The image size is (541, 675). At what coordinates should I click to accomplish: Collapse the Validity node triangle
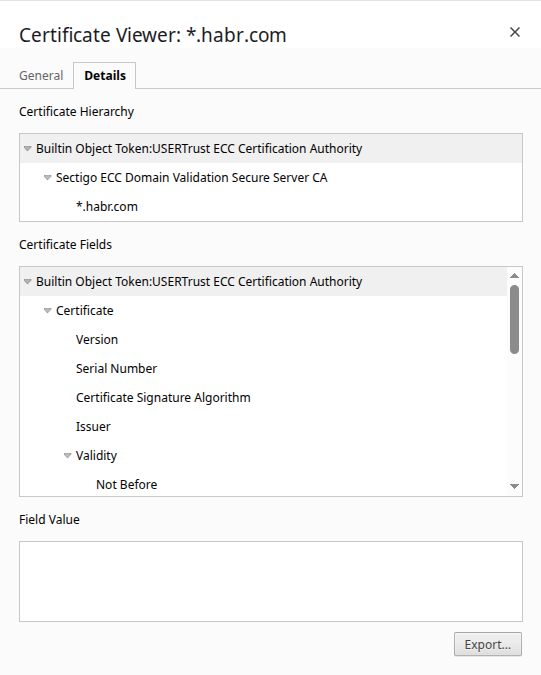tap(68, 455)
